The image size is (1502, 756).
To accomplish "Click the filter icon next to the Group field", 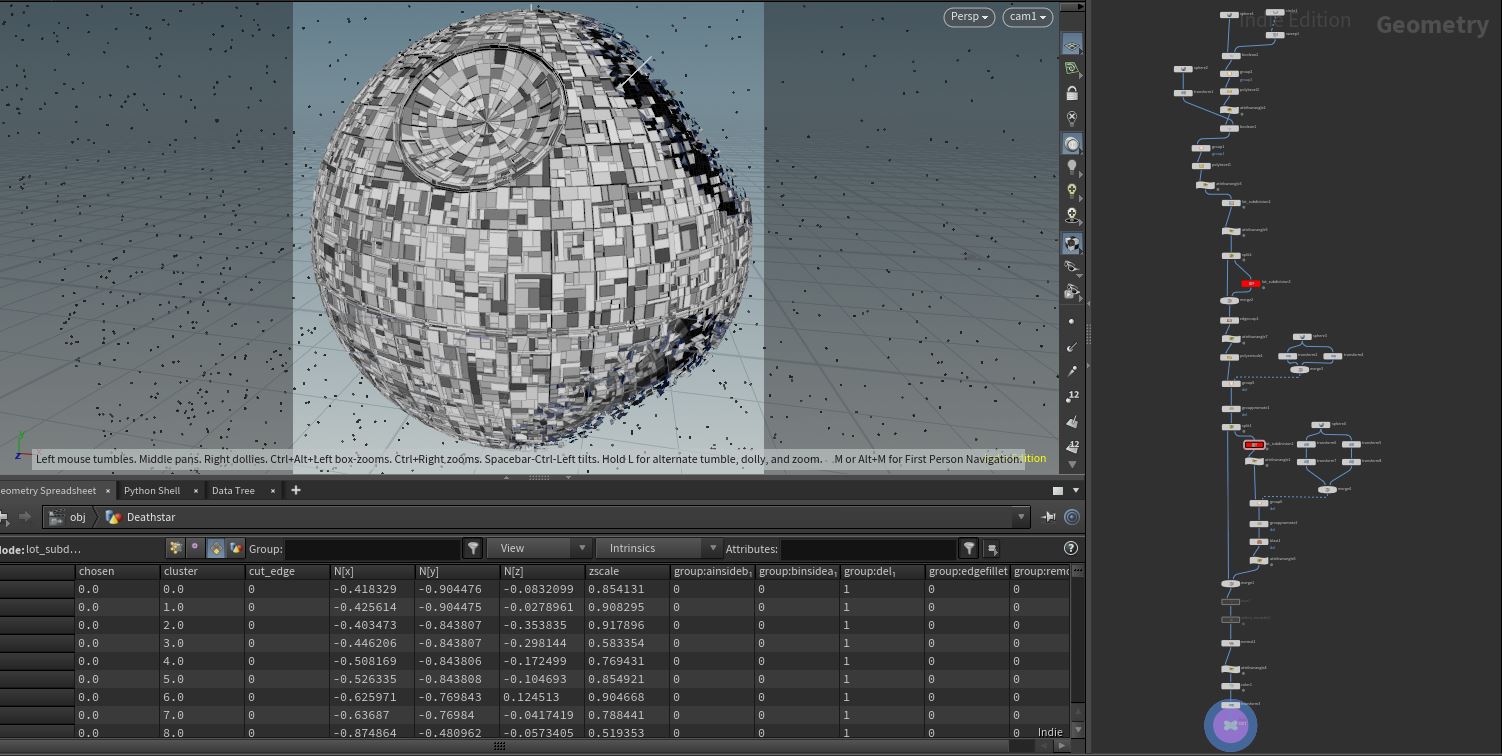I will pos(473,548).
